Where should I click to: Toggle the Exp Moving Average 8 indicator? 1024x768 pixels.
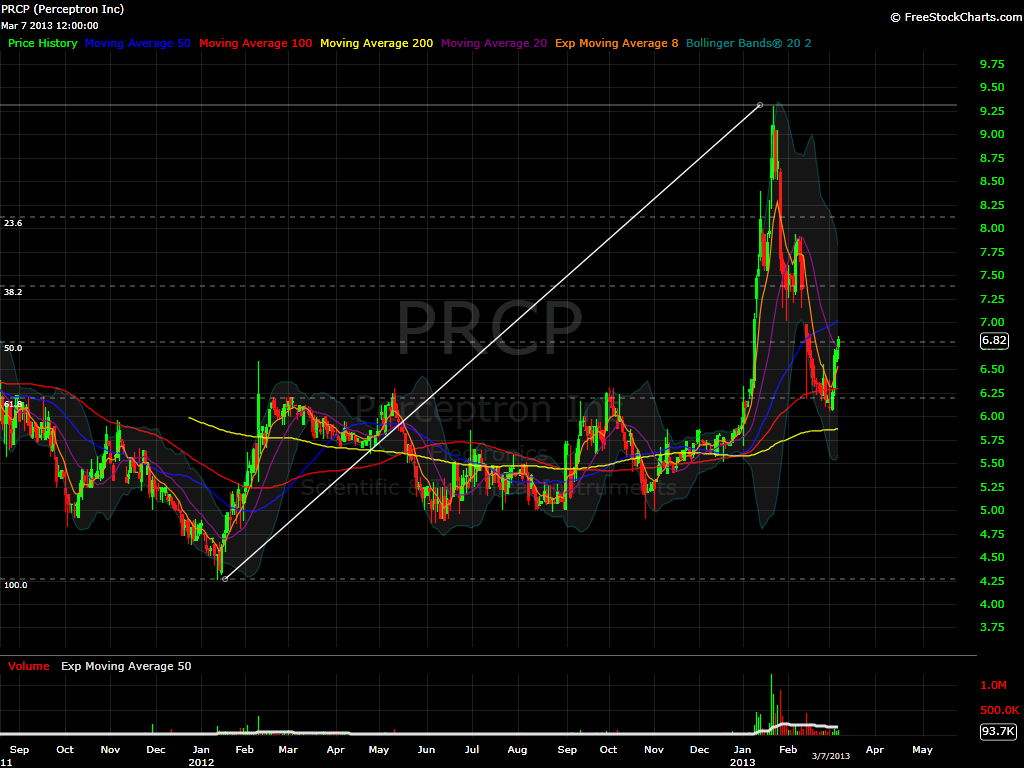pos(616,43)
